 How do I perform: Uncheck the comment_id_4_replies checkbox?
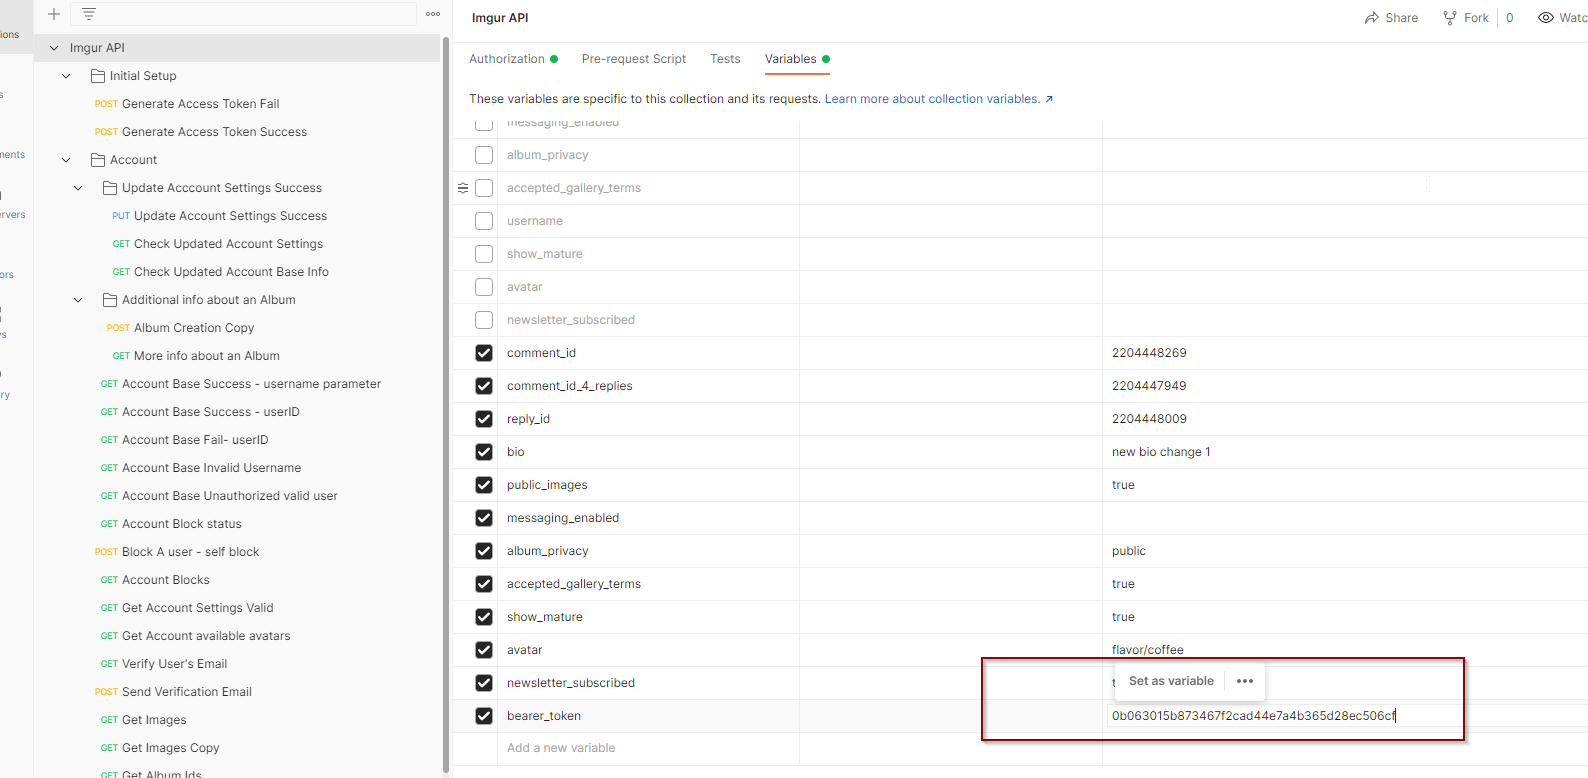(484, 386)
